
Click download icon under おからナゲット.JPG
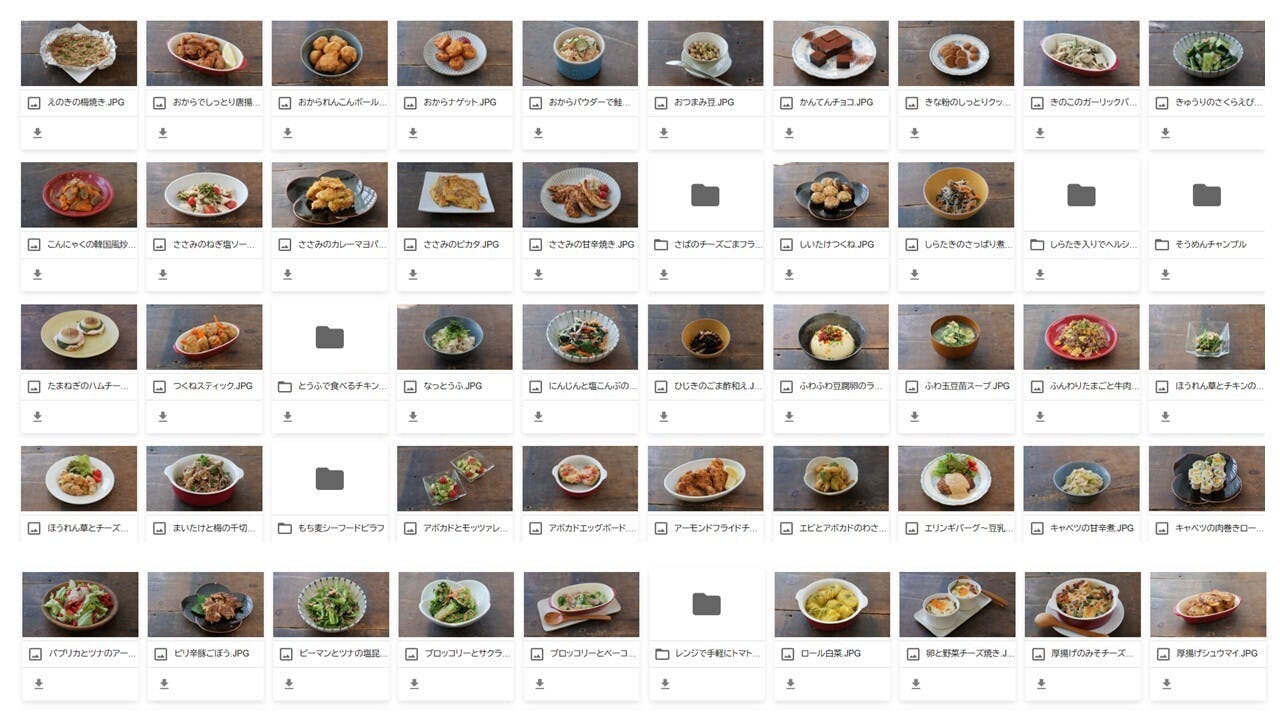point(413,133)
